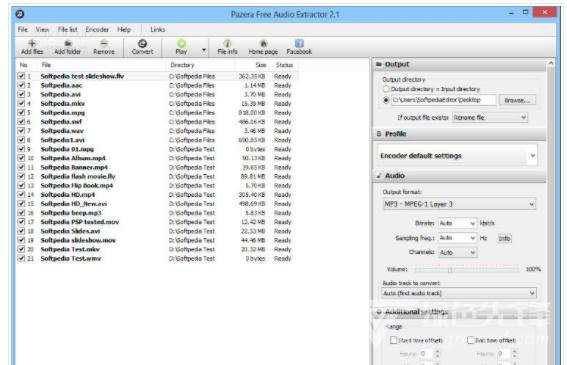Enable End time offset checkbox
The height and width of the screenshot is (365, 567).
tap(470, 340)
